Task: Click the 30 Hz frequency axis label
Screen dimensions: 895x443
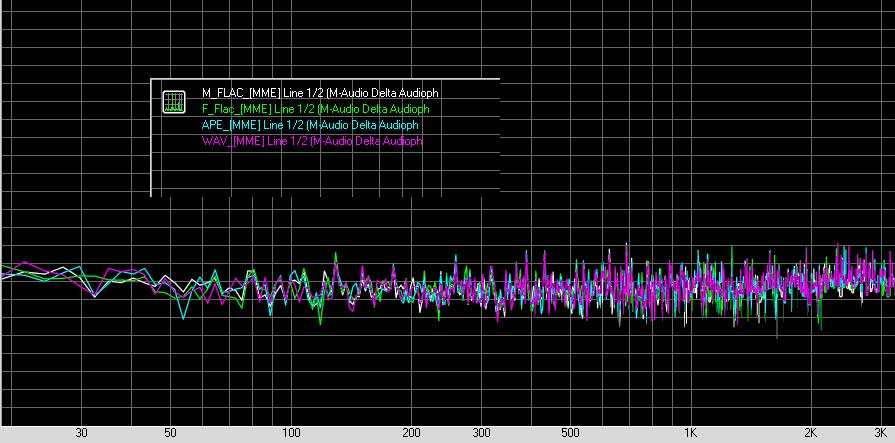Action: pos(82,433)
